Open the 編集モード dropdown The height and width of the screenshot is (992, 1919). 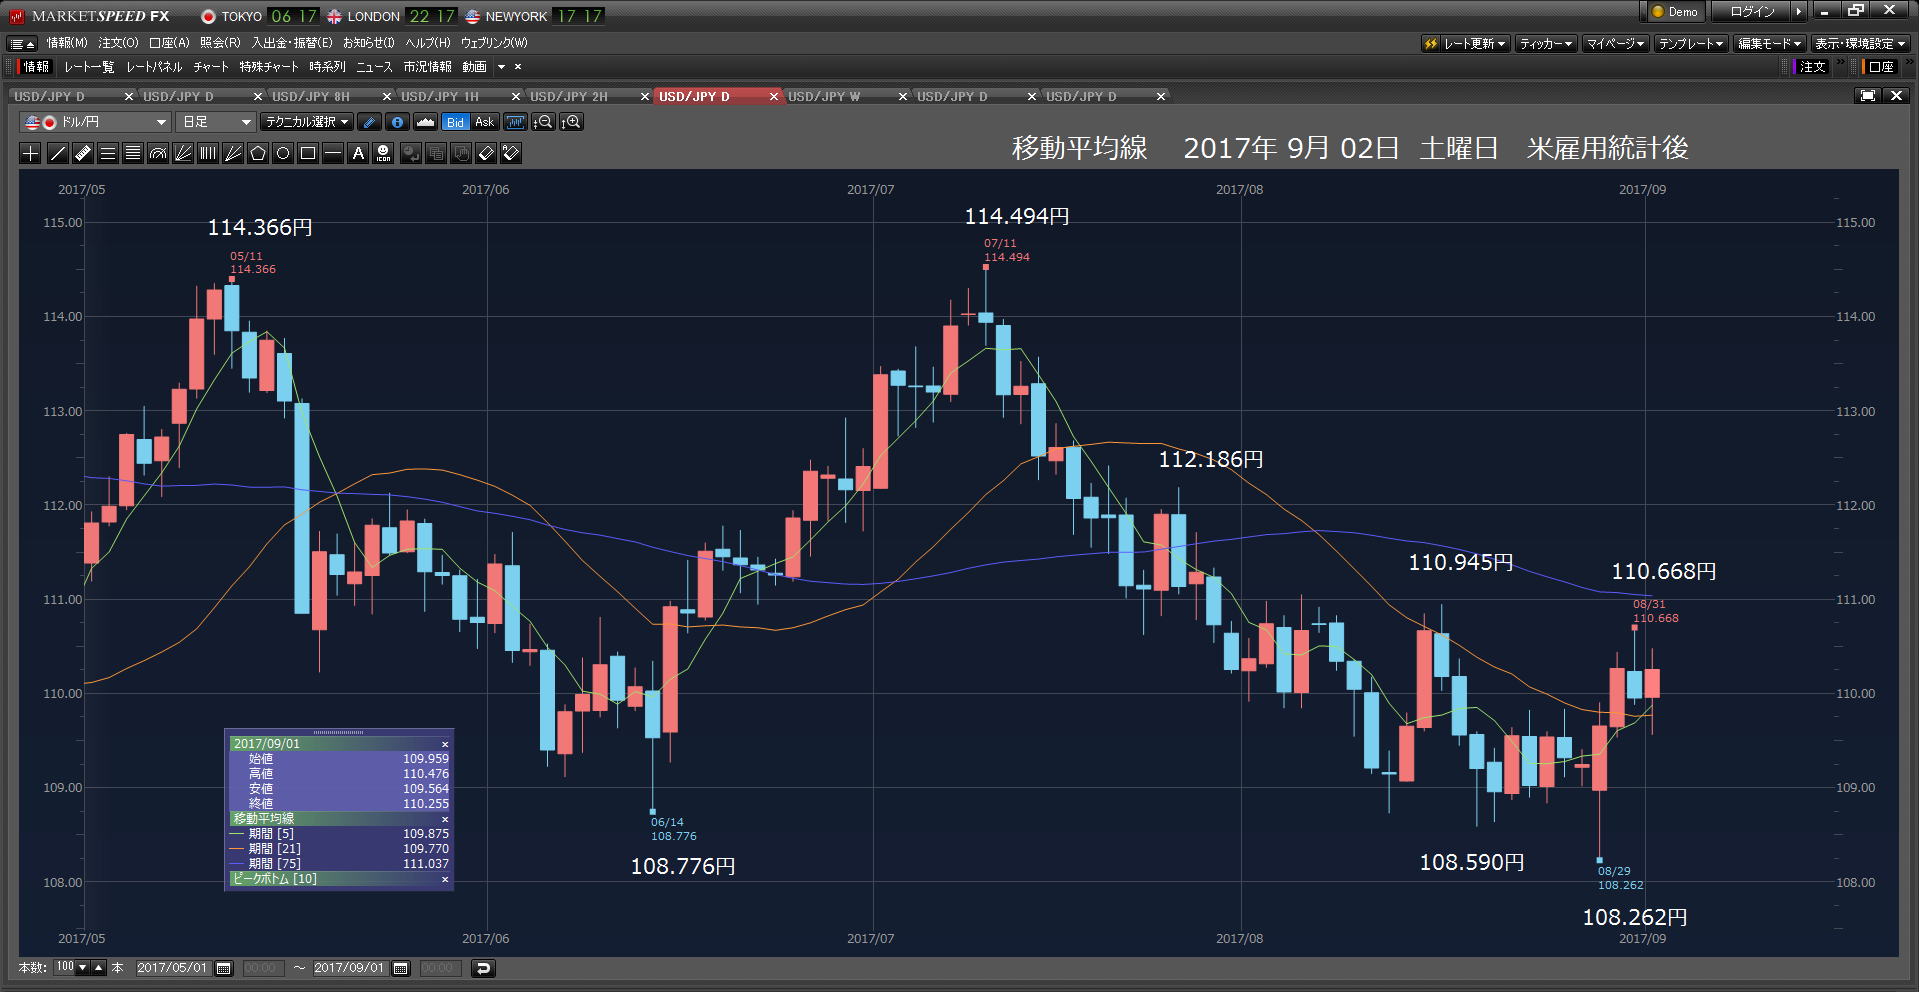[1769, 43]
